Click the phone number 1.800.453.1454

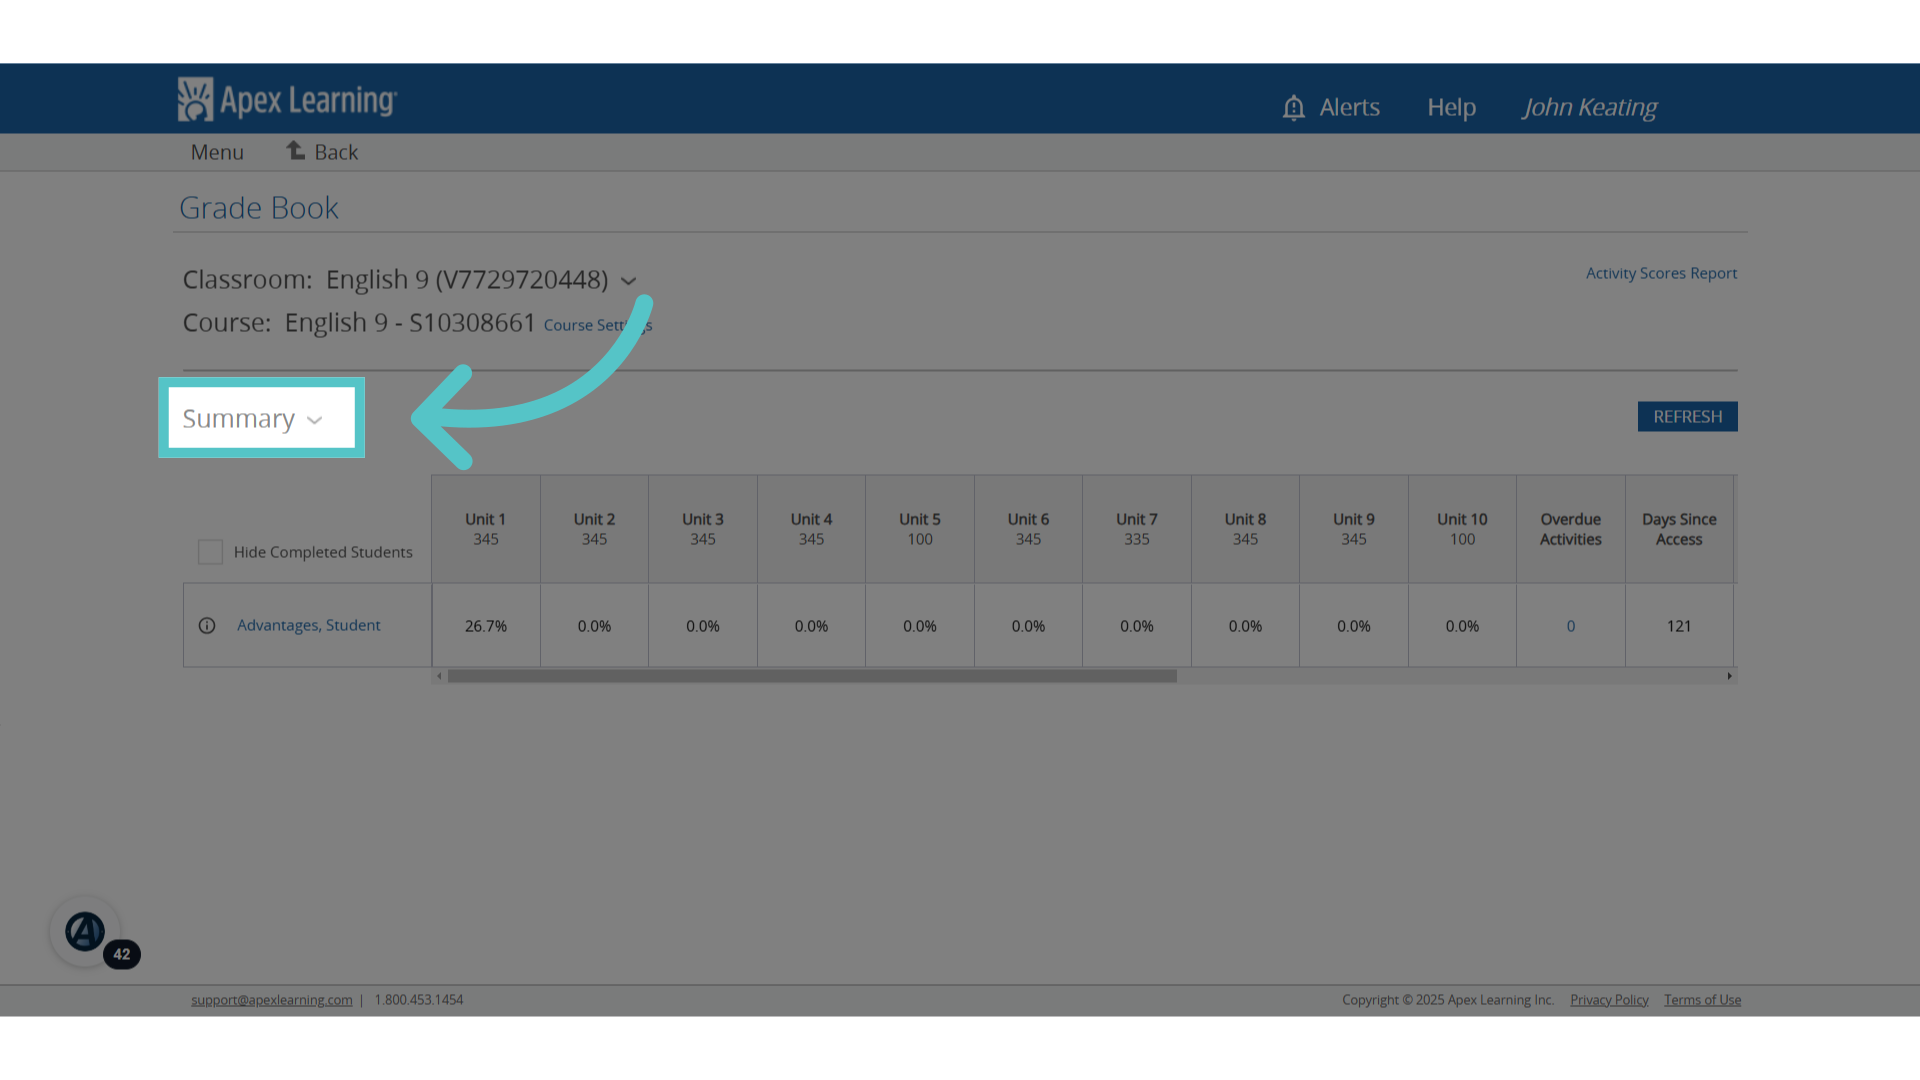(419, 1000)
